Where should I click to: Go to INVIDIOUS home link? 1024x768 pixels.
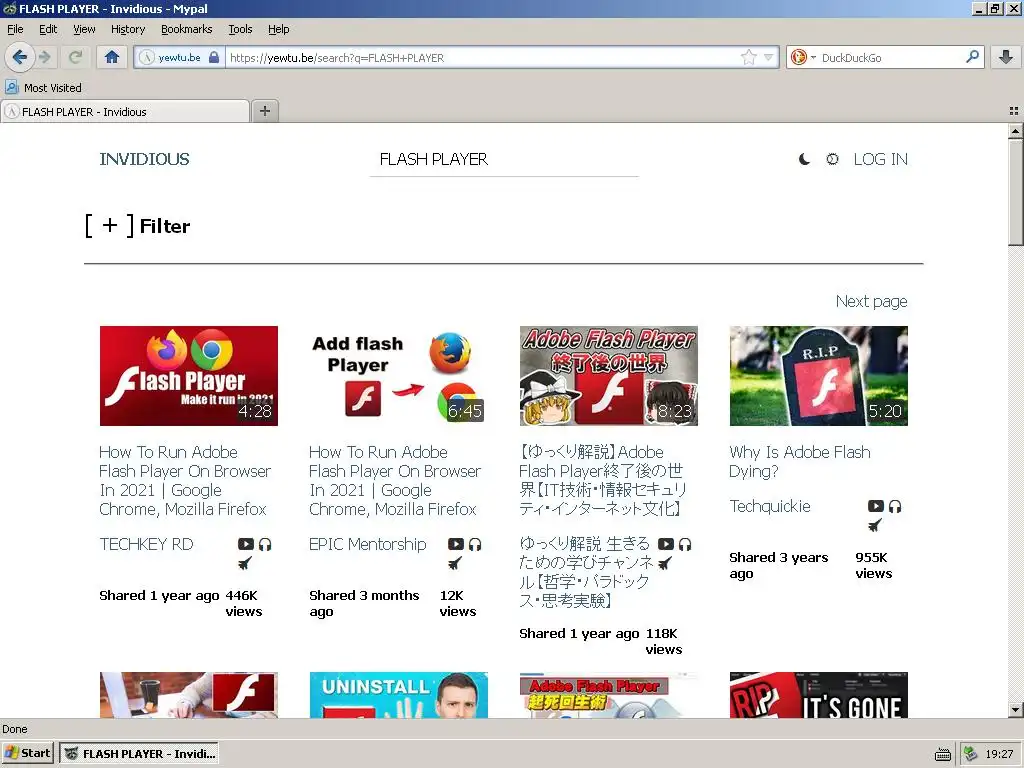pyautogui.click(x=144, y=159)
